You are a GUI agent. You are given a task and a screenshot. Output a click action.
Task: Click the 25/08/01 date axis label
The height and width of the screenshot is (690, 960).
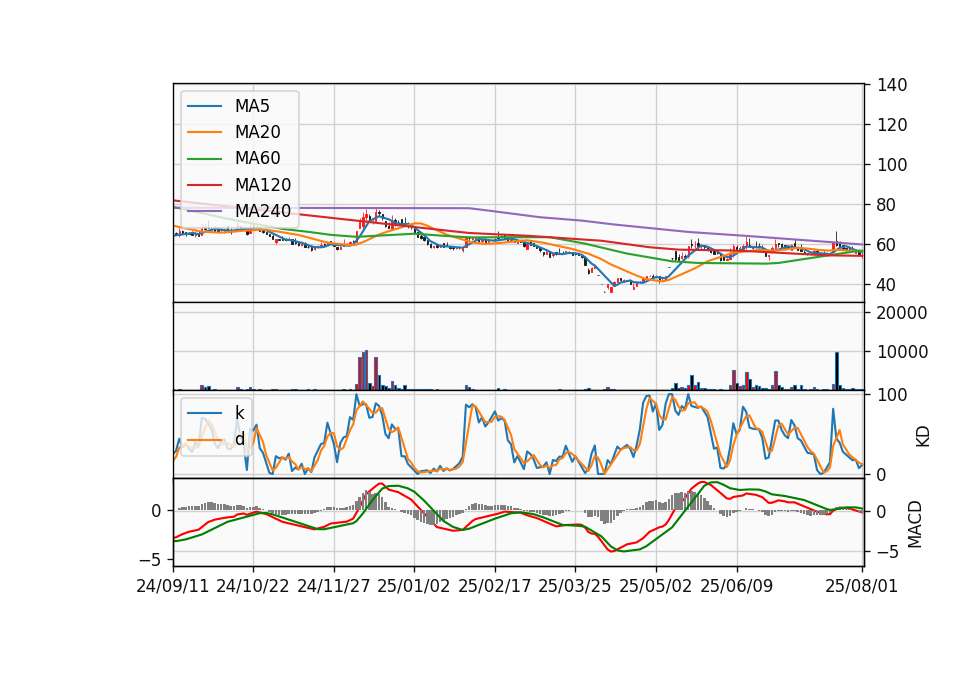point(861,586)
